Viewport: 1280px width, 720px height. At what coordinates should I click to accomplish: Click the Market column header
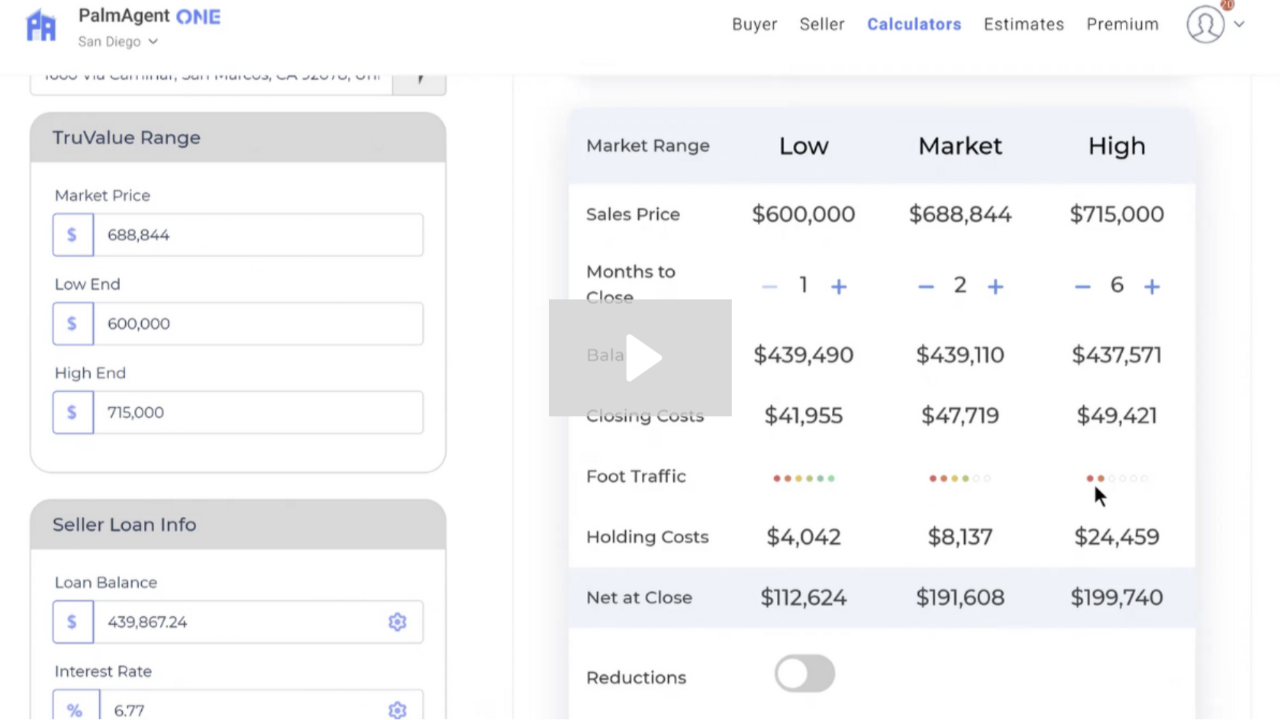(x=960, y=146)
